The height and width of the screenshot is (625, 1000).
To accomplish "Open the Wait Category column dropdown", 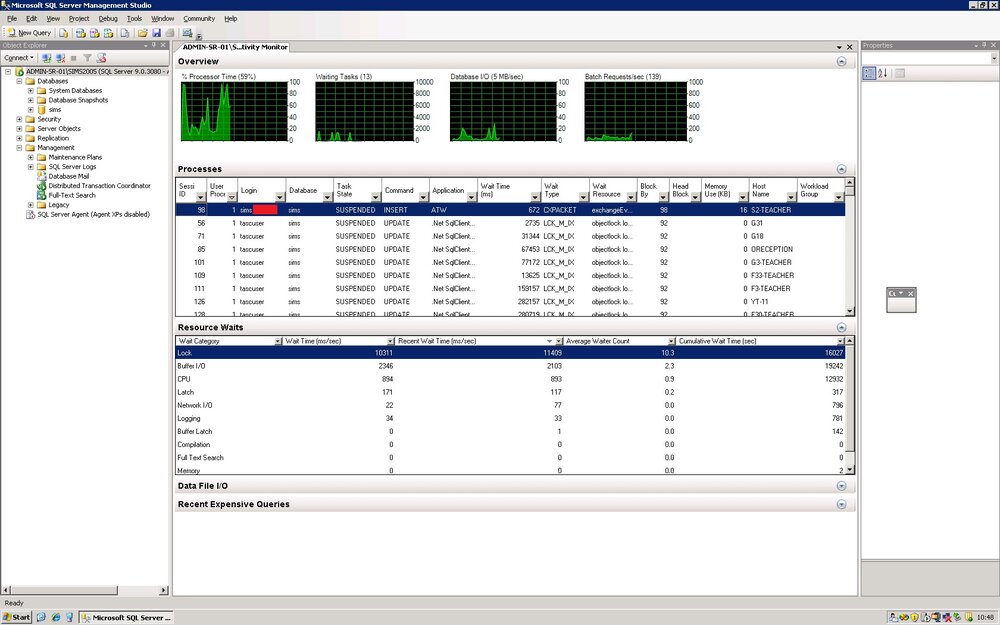I will click(x=277, y=341).
